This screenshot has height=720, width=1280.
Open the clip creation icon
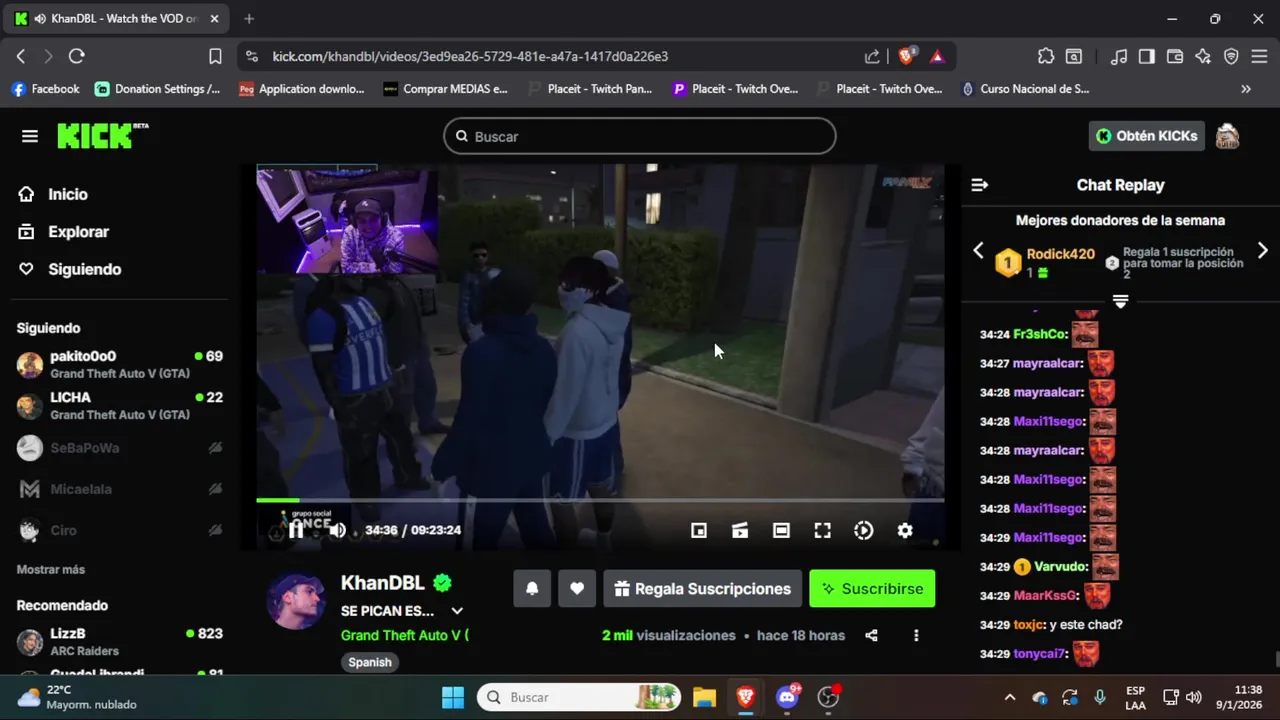740,531
